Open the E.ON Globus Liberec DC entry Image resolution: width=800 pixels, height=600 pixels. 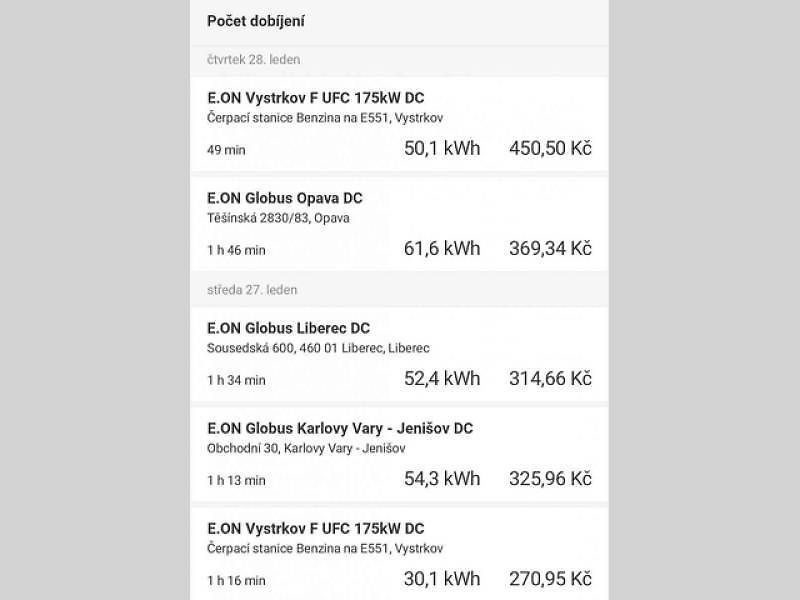point(399,354)
